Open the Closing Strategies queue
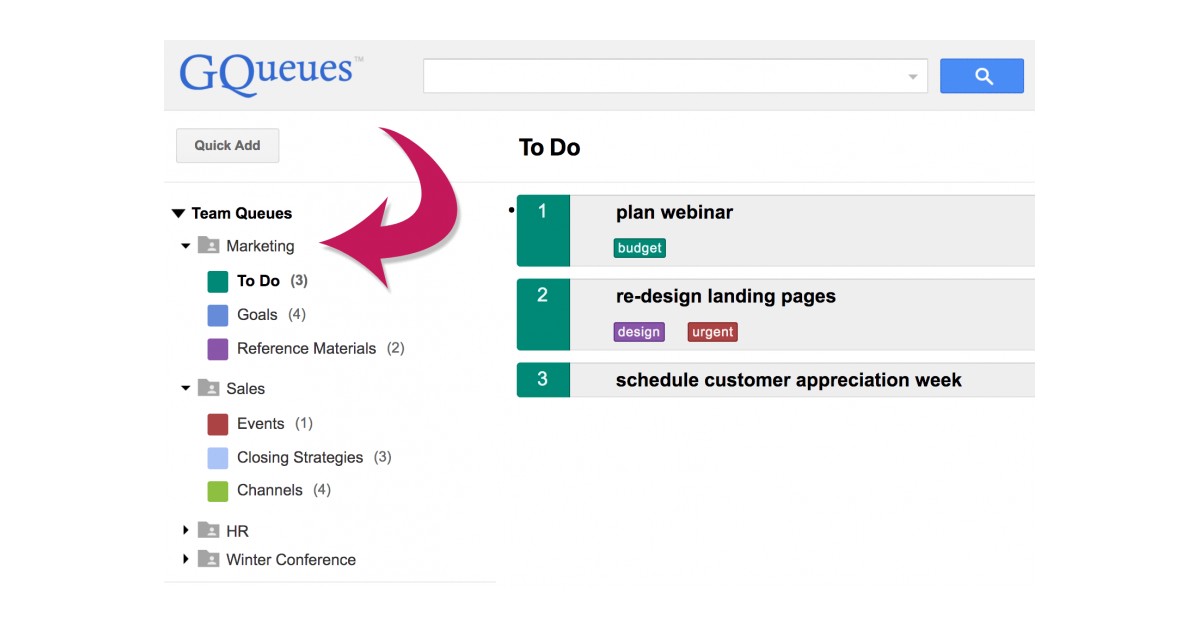The width and height of the screenshot is (1200, 628). pos(300,457)
